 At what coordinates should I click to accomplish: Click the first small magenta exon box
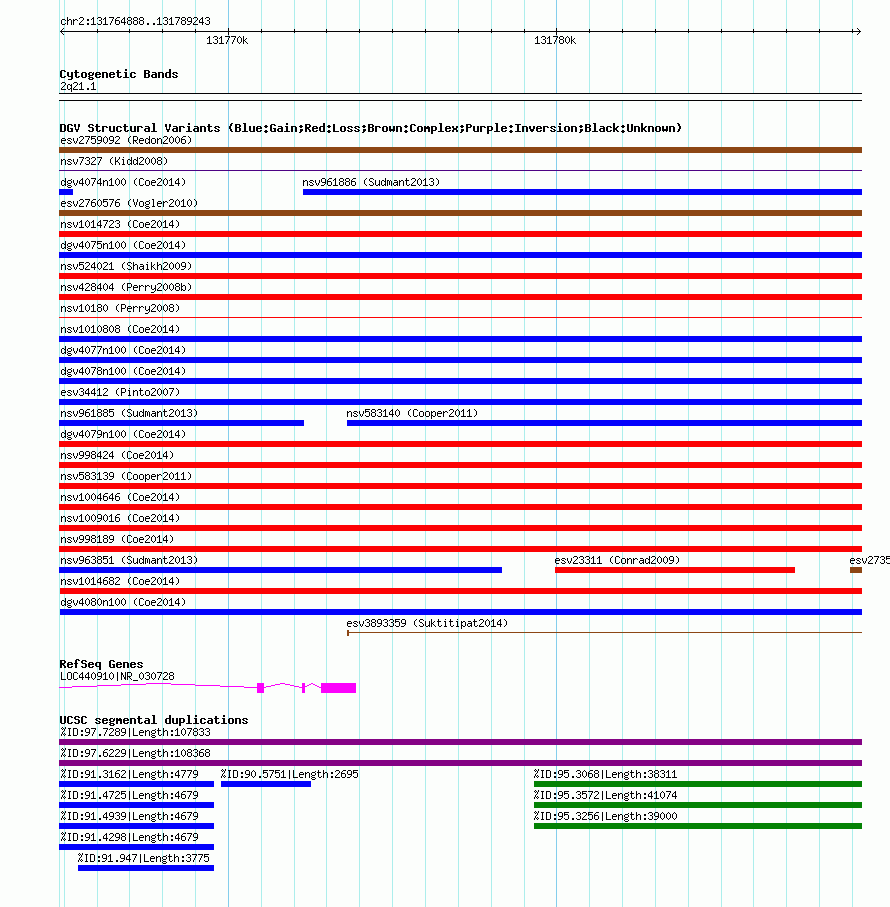pos(260,688)
